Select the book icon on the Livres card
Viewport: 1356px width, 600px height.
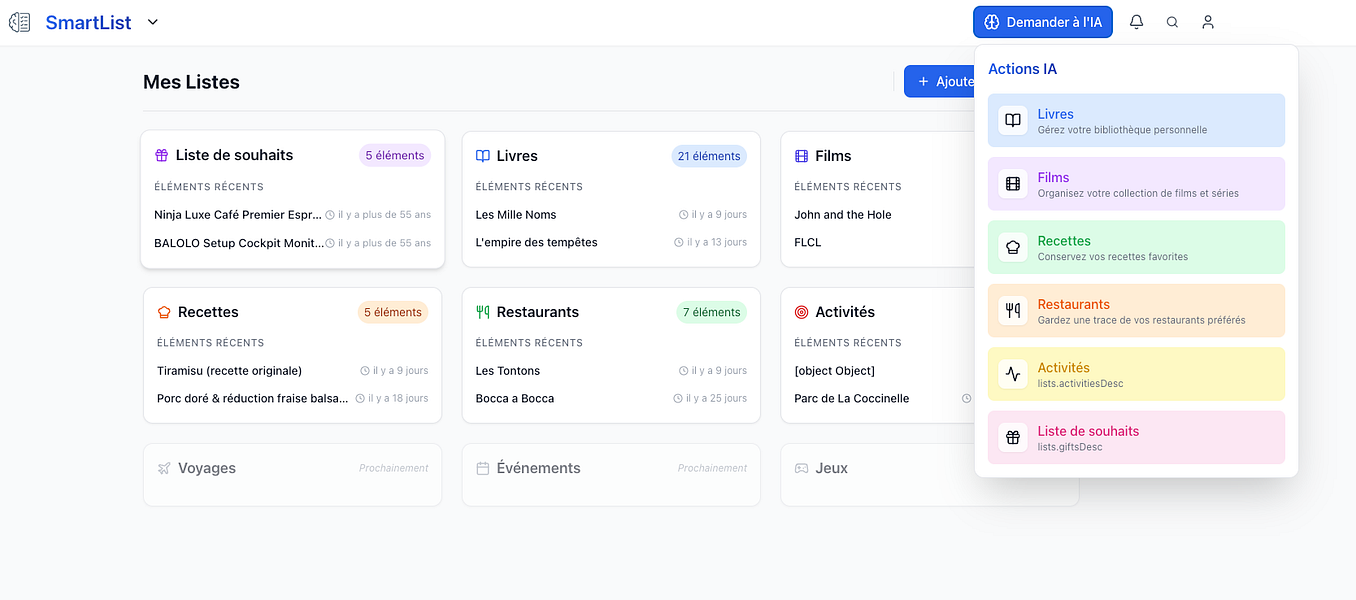481,156
